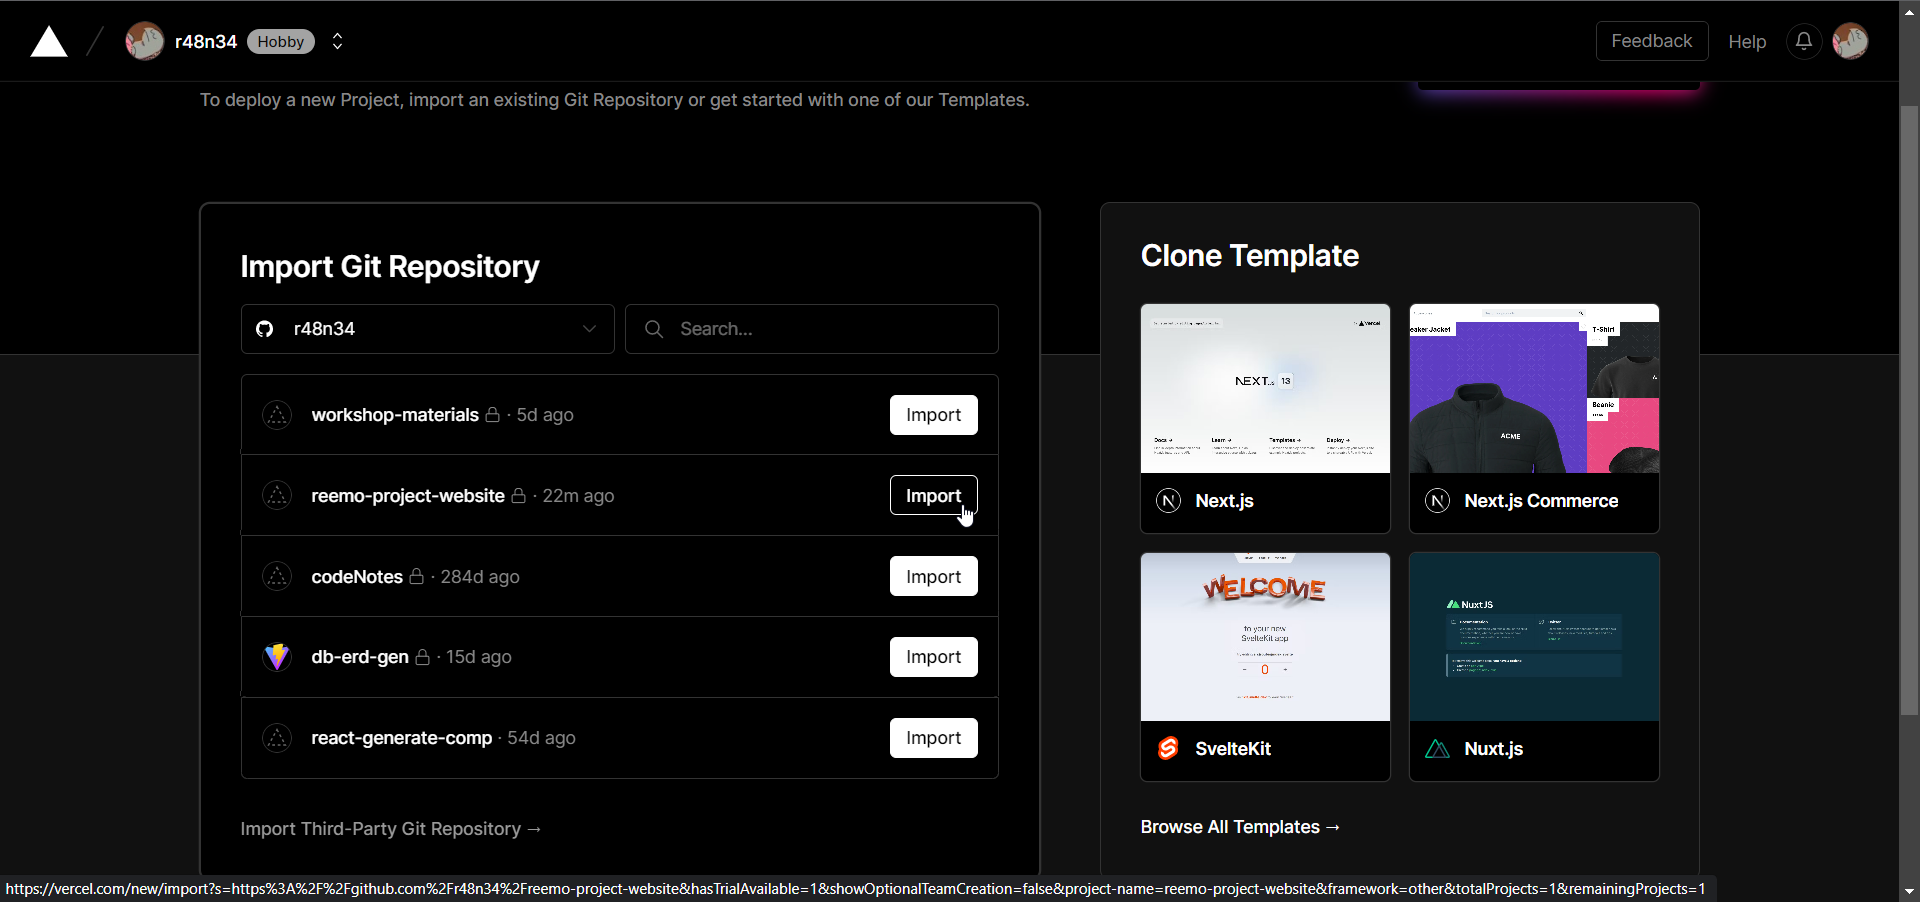Import the workshop-materials repository
This screenshot has height=902, width=1920.
pos(934,415)
